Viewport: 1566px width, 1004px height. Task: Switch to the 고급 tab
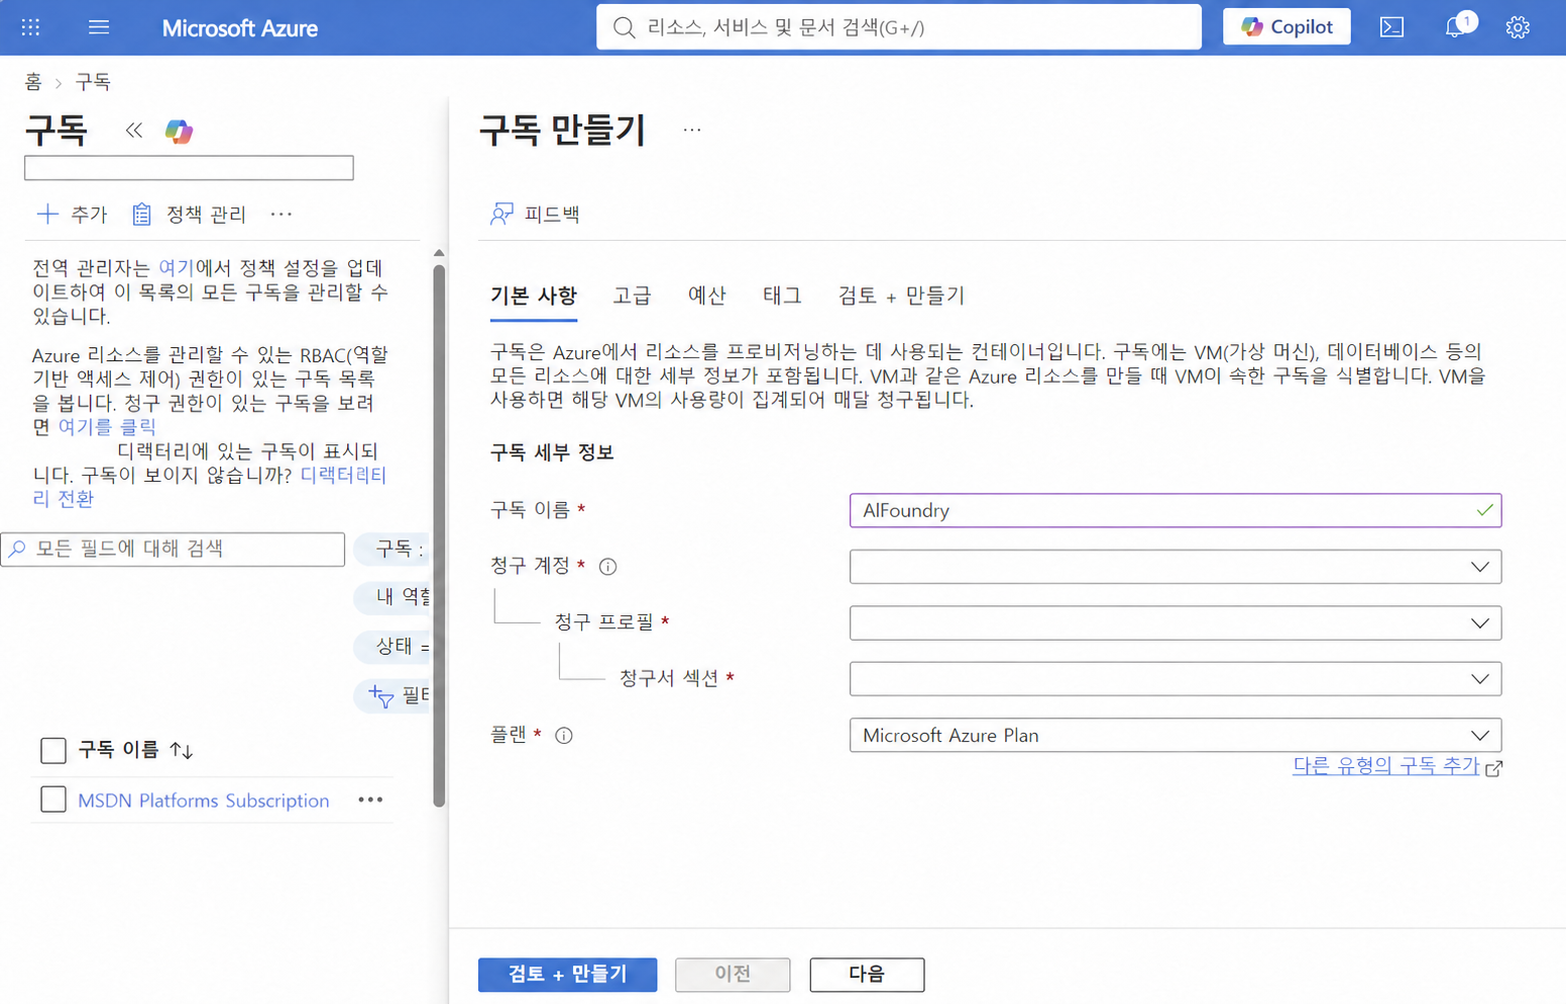pos(631,296)
